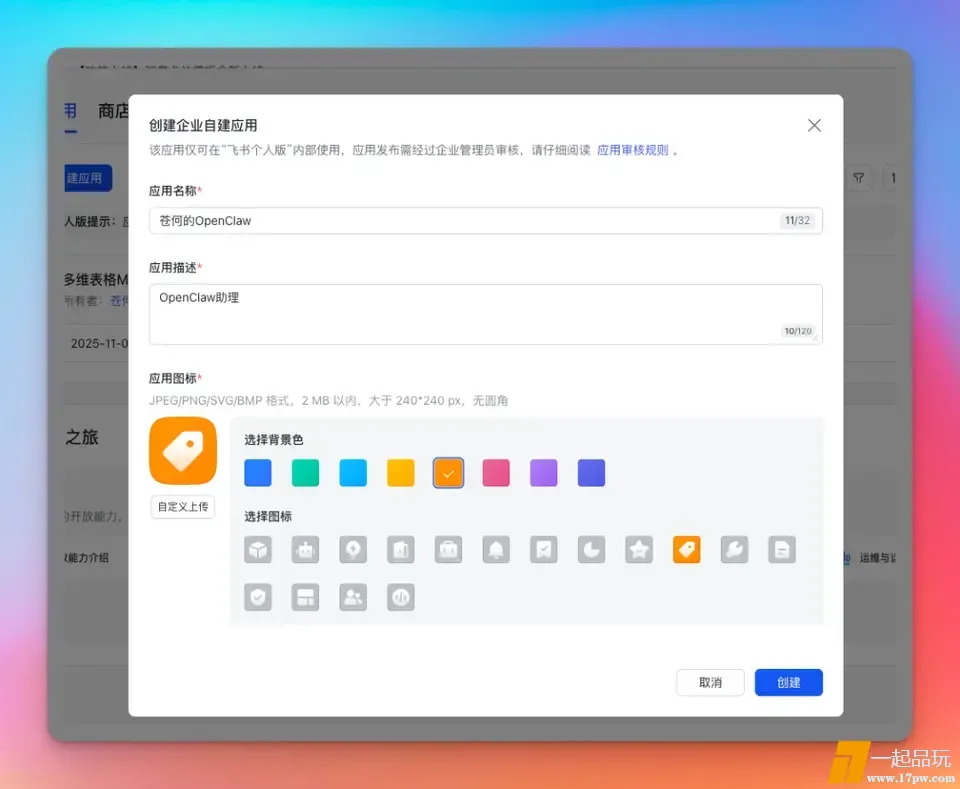Close the create app dialog

pyautogui.click(x=814, y=125)
